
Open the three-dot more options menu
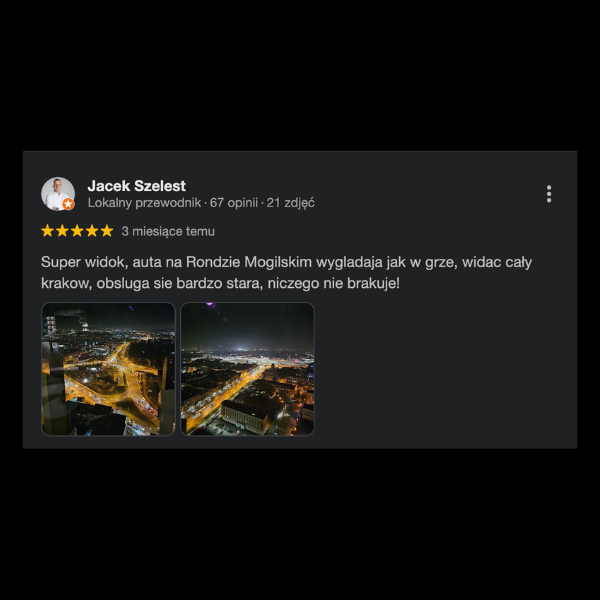coord(549,194)
